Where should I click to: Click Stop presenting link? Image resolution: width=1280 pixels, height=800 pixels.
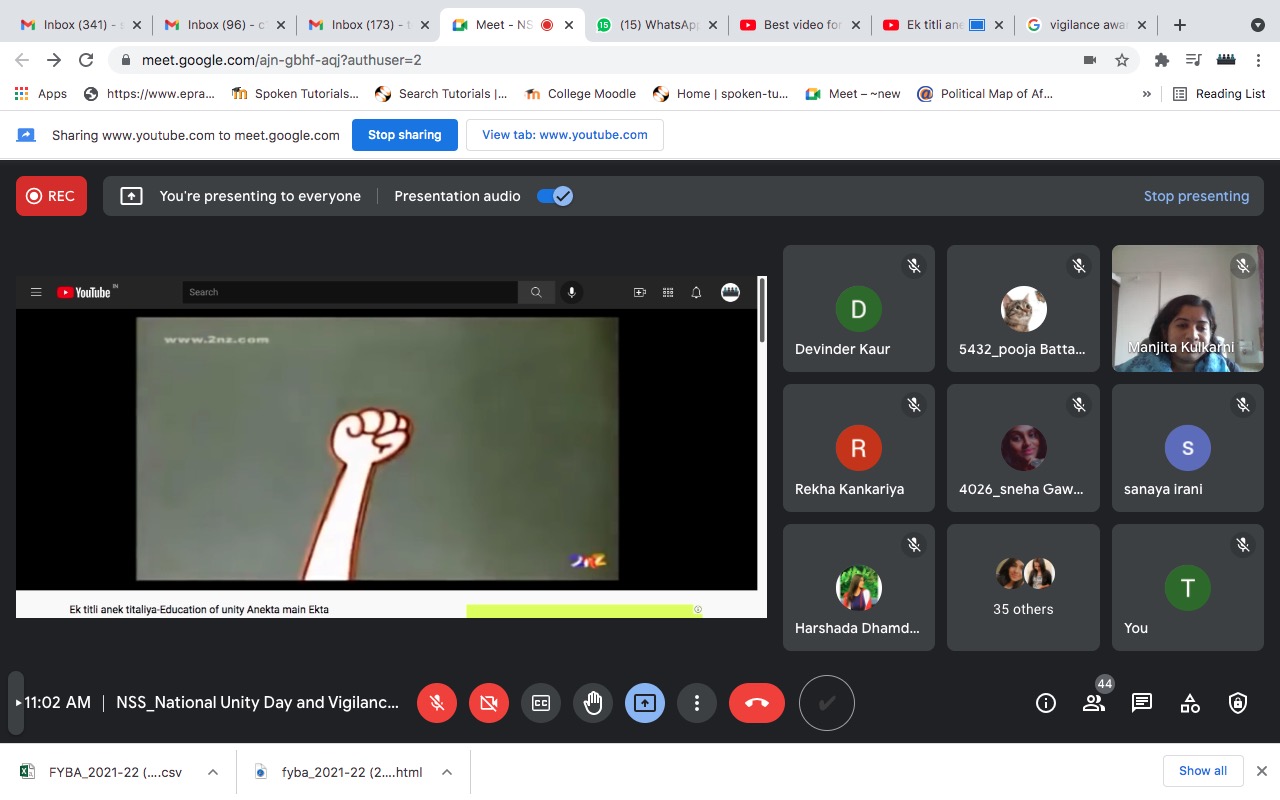point(1196,196)
